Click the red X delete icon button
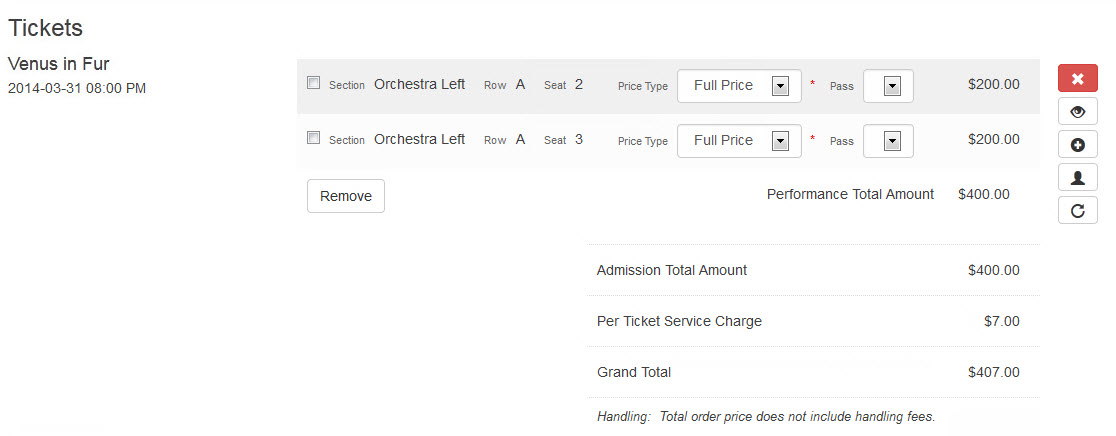 (1078, 78)
